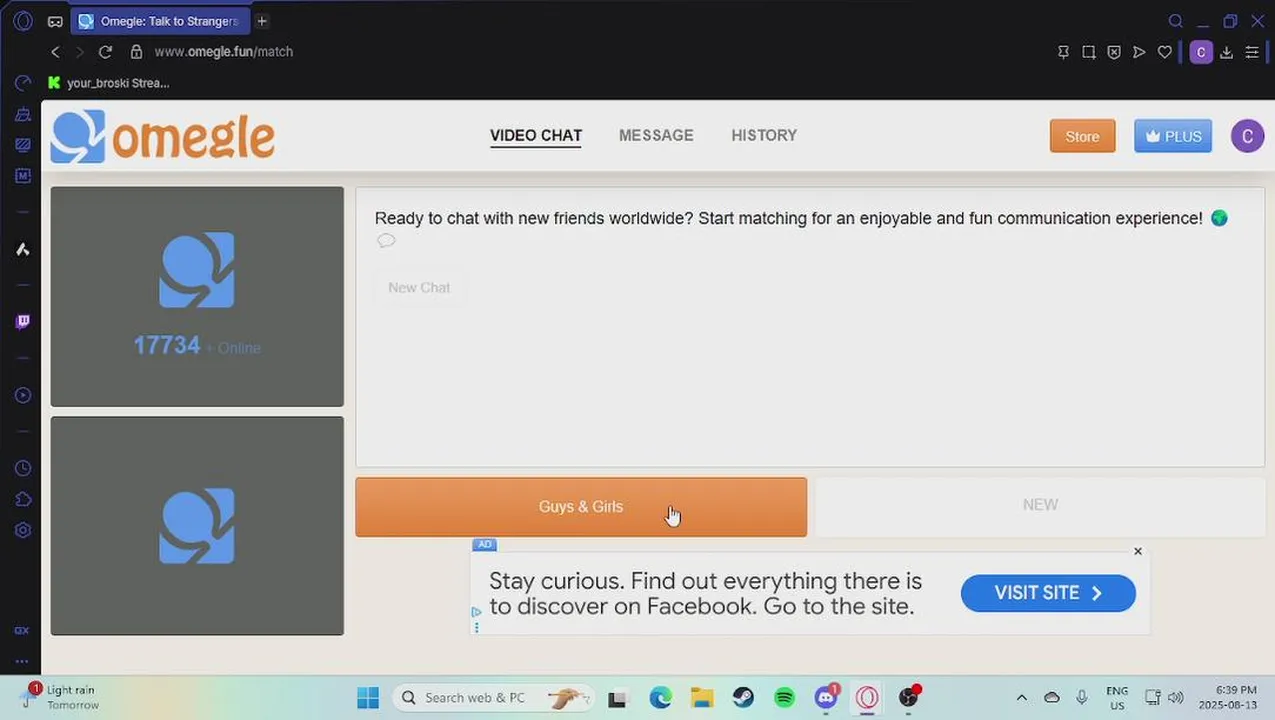The width and height of the screenshot is (1275, 720).
Task: Click the blue PLUS button
Action: 1173,136
